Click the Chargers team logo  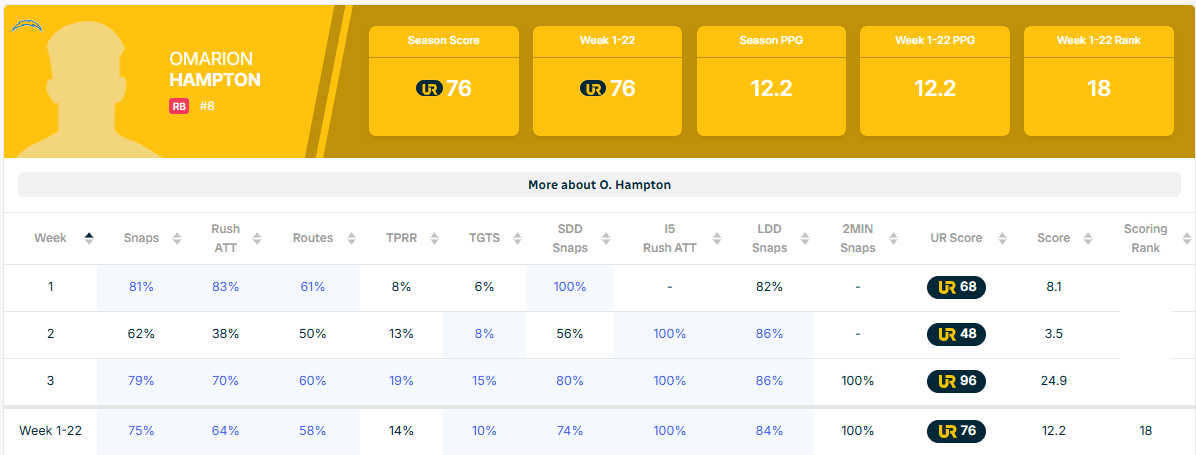point(25,25)
